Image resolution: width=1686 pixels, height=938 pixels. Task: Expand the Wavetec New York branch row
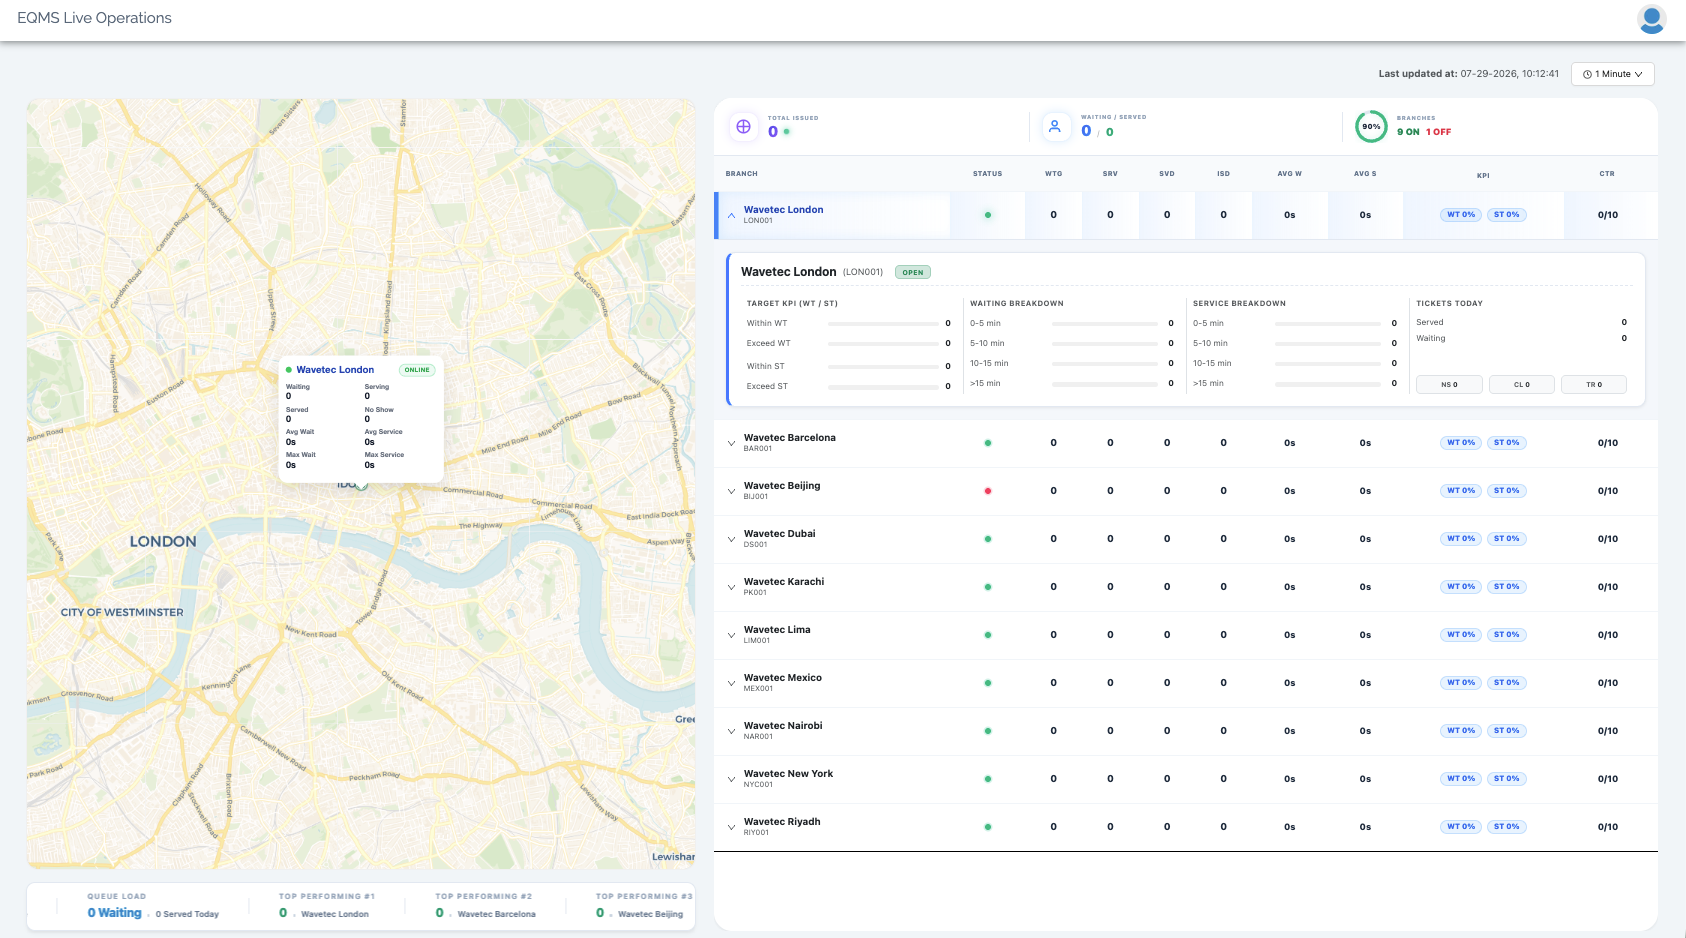[x=731, y=779]
